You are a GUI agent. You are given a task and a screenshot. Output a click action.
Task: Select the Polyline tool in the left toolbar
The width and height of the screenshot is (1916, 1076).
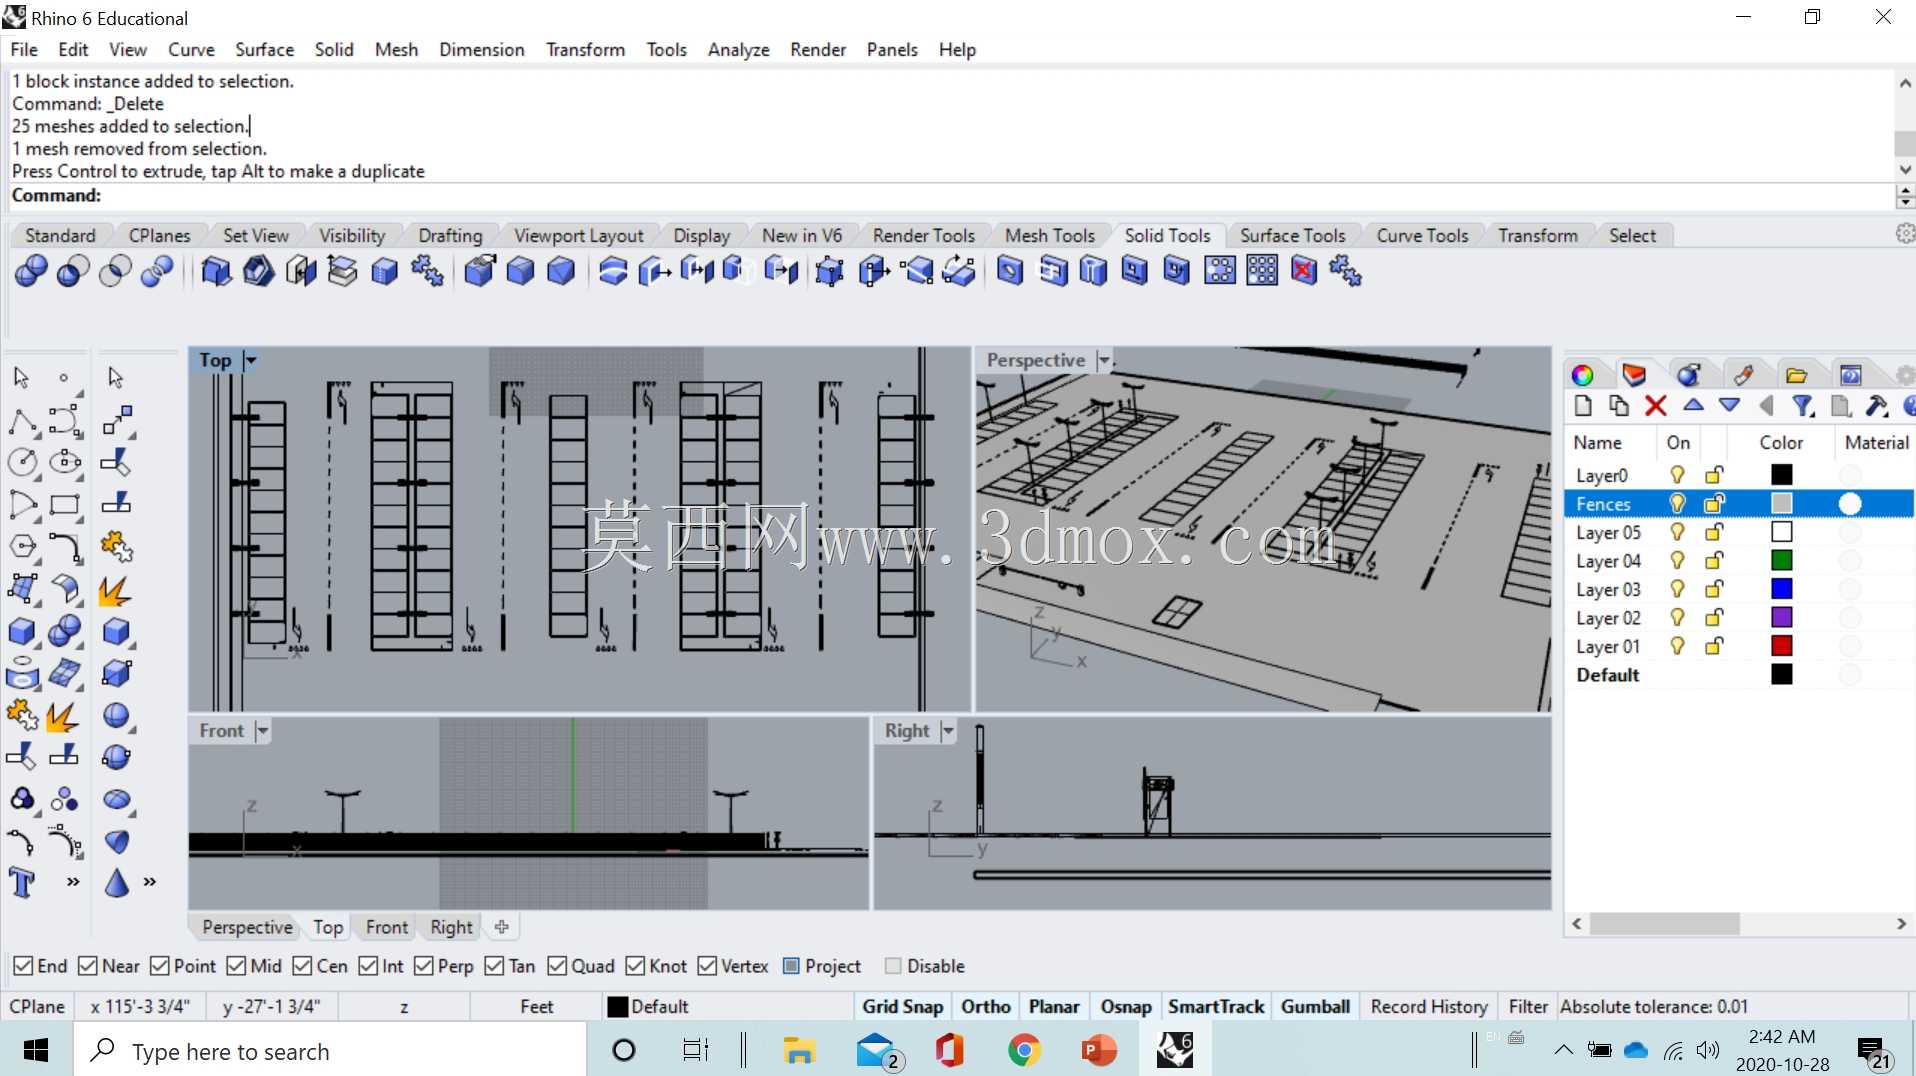22,421
